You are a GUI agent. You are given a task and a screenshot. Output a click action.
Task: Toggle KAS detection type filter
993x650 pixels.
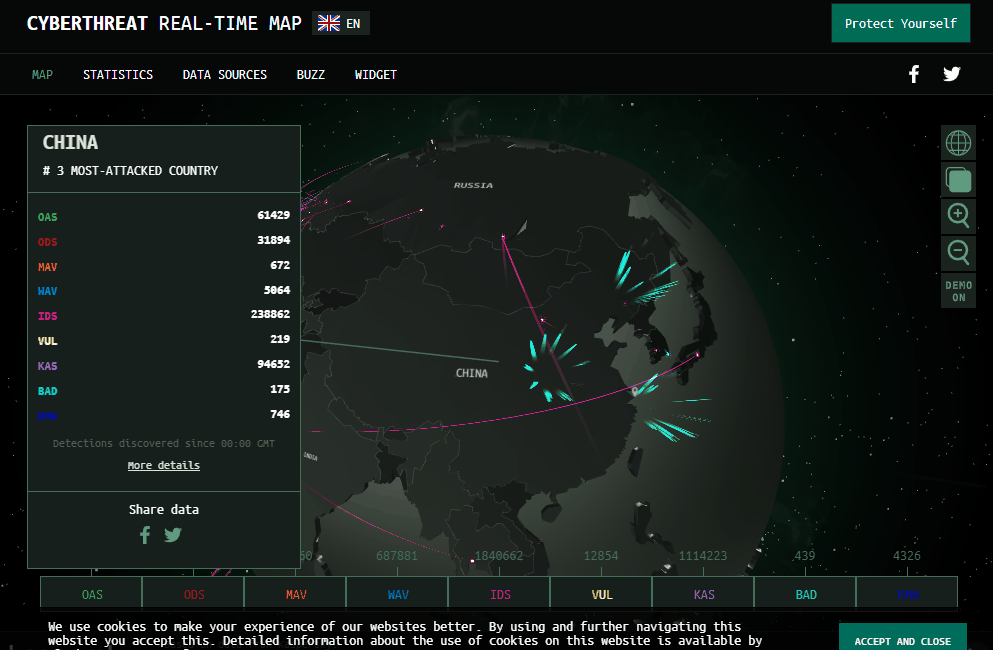coord(704,594)
